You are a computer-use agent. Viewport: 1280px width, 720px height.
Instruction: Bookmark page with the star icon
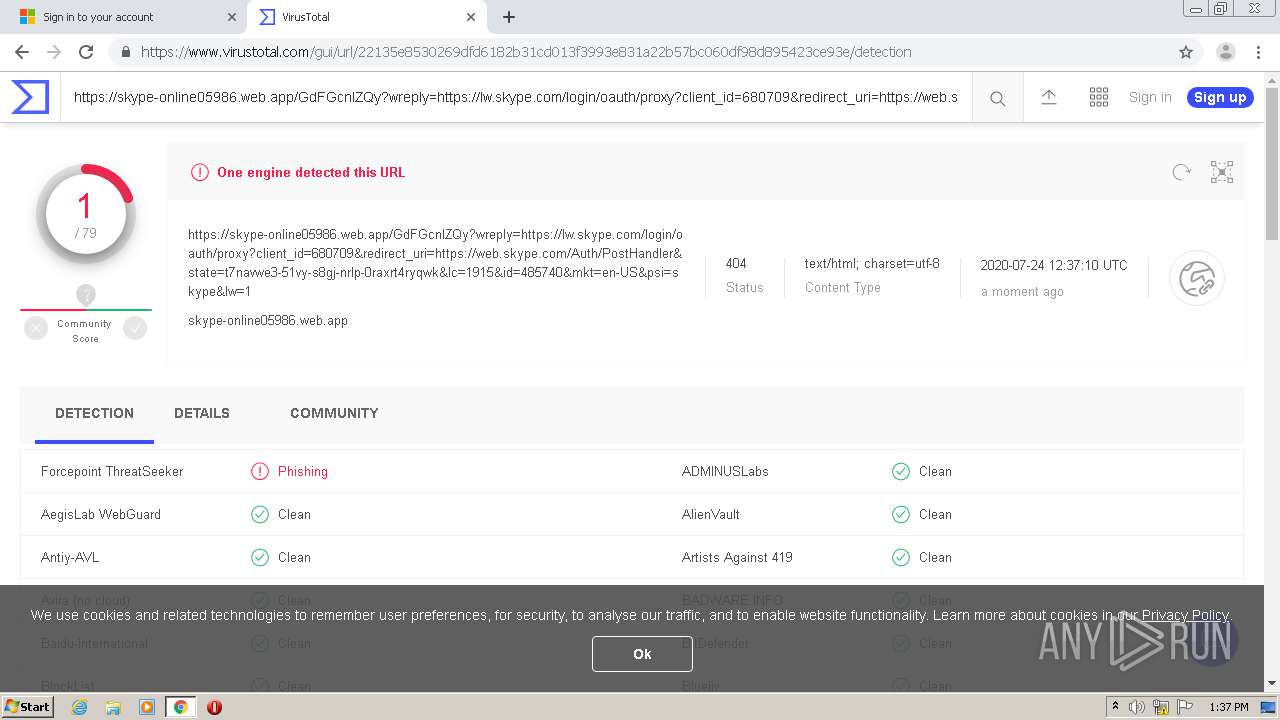[x=1186, y=52]
